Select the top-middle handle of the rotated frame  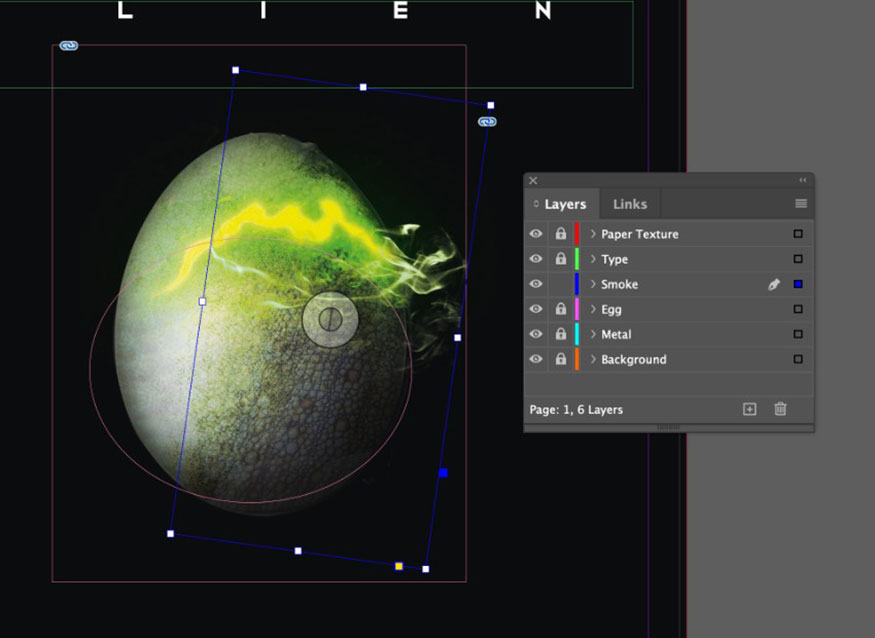tap(363, 87)
